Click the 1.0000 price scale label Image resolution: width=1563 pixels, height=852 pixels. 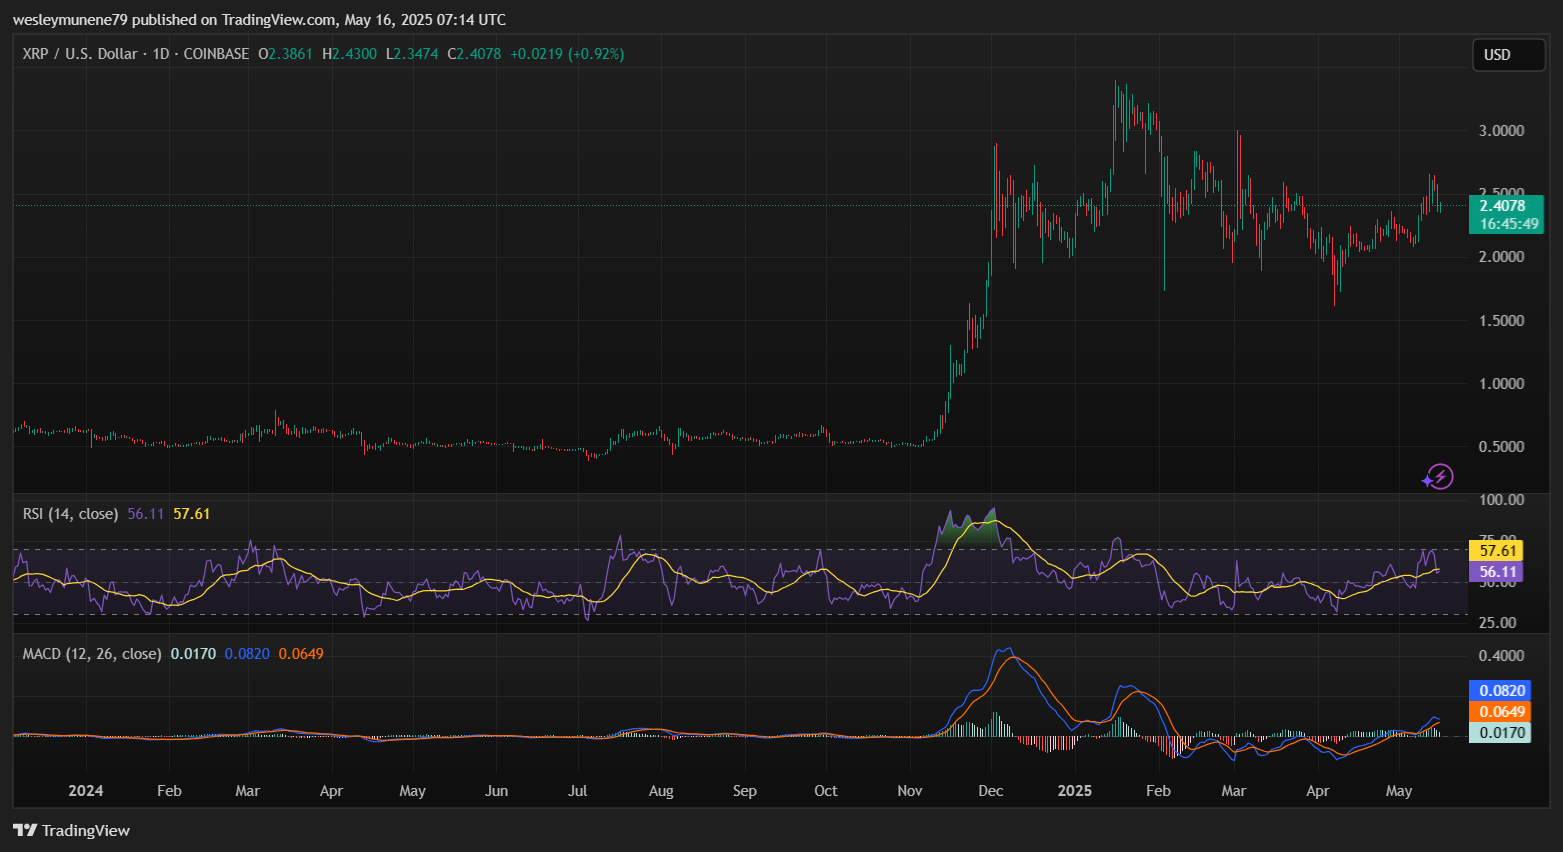pyautogui.click(x=1501, y=384)
